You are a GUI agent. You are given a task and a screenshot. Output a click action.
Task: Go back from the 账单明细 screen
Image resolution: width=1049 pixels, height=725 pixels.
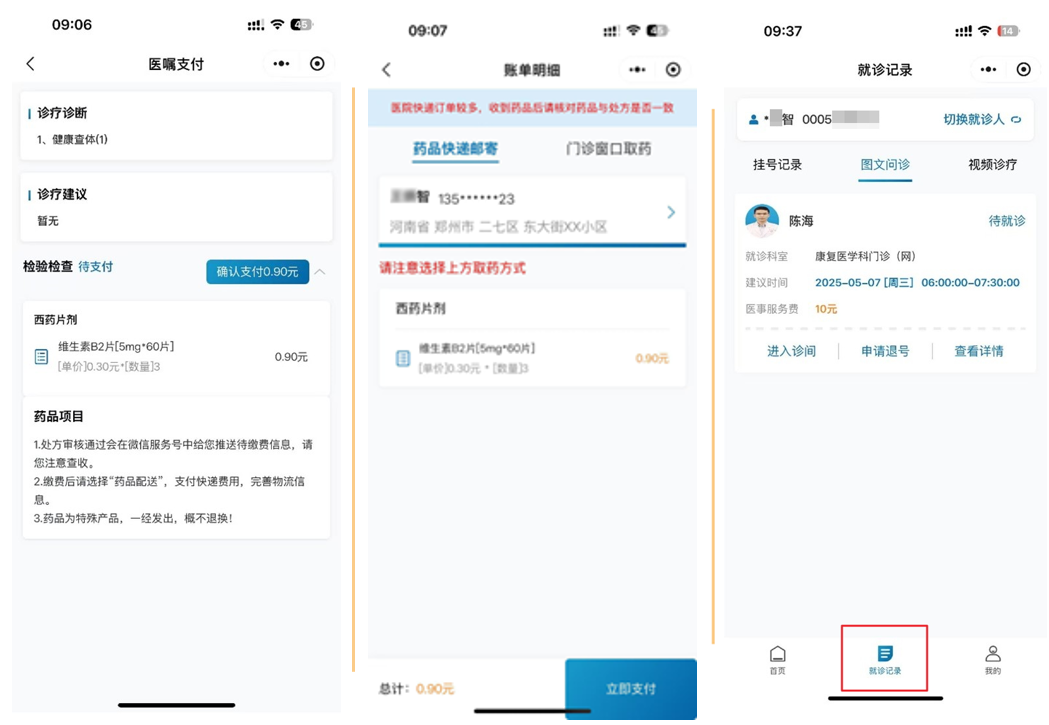click(386, 70)
